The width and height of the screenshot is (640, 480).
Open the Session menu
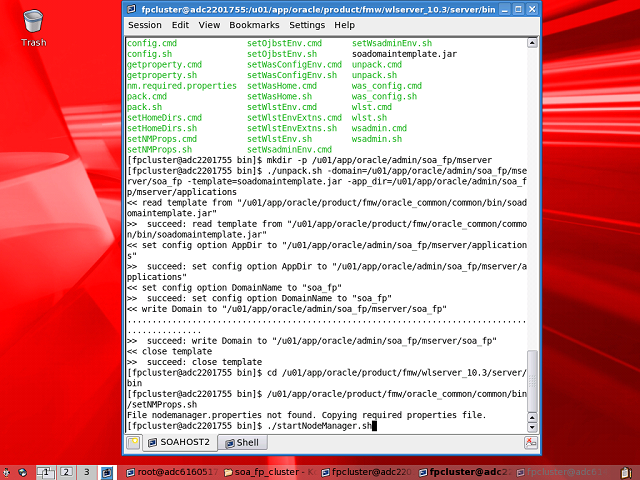pyautogui.click(x=144, y=25)
